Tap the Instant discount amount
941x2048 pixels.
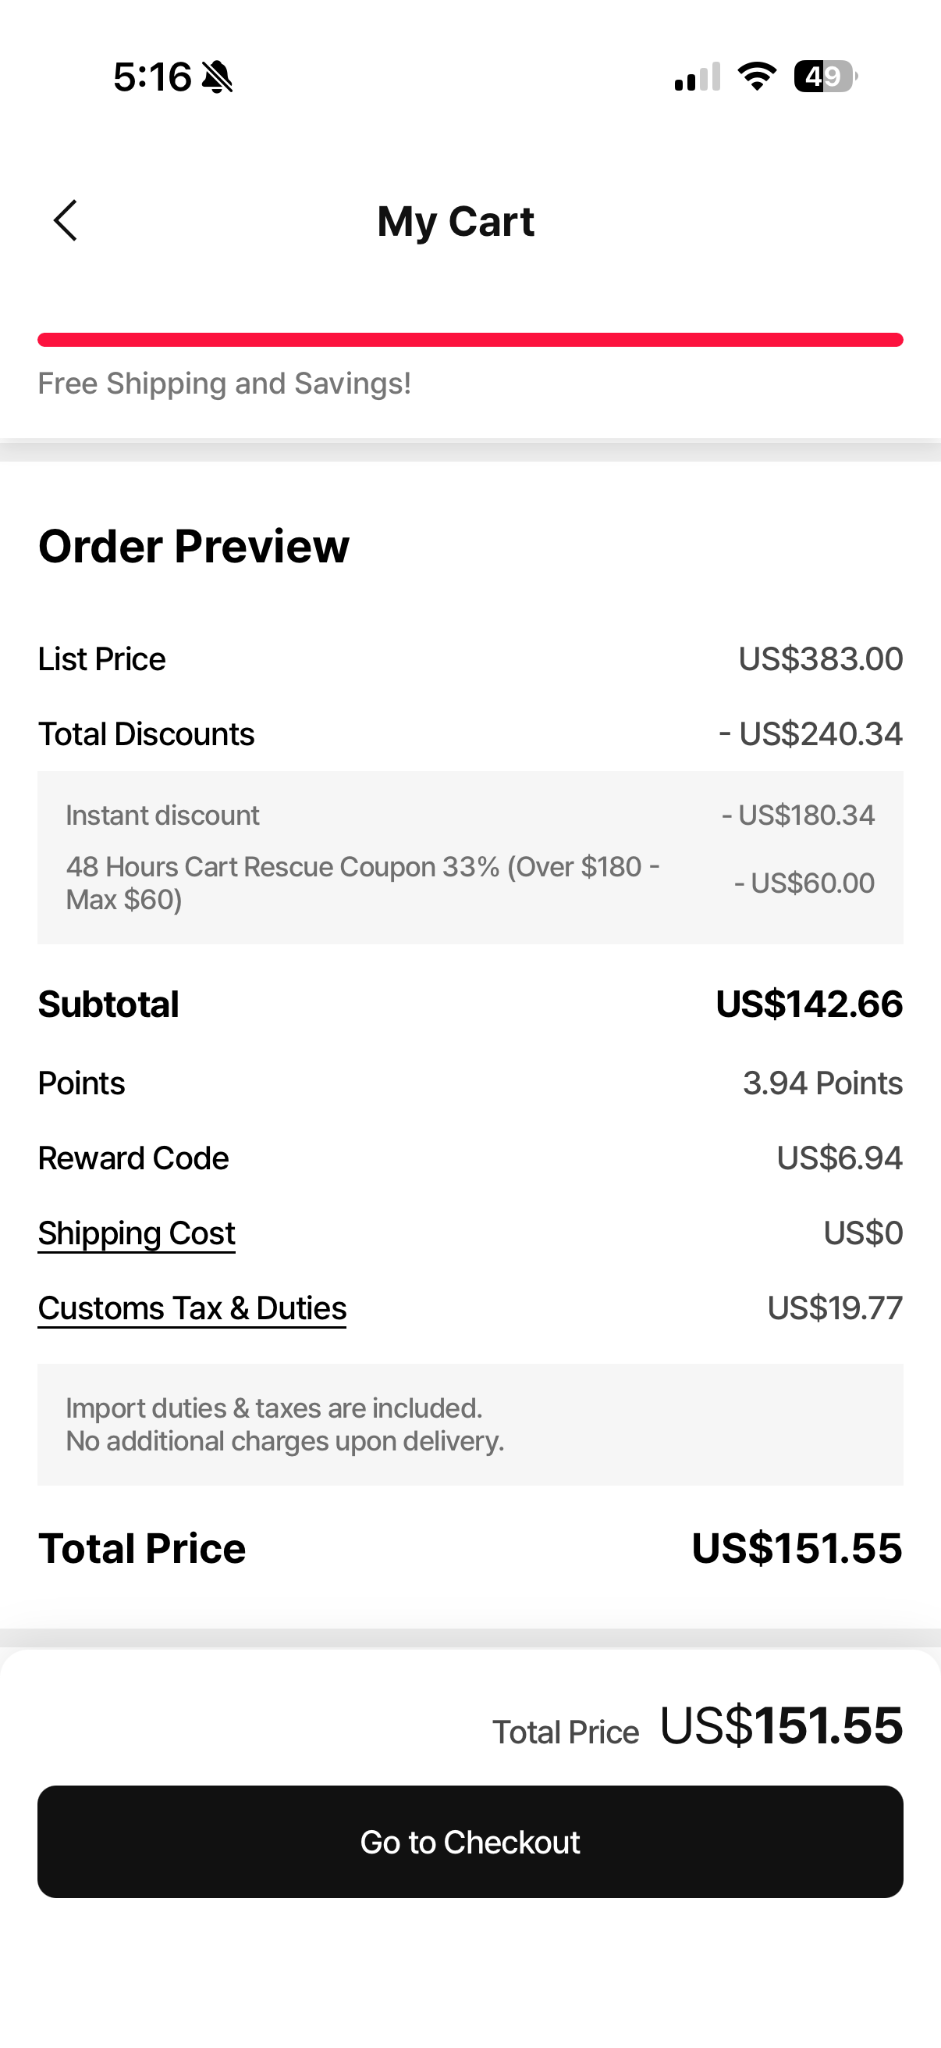(x=798, y=815)
